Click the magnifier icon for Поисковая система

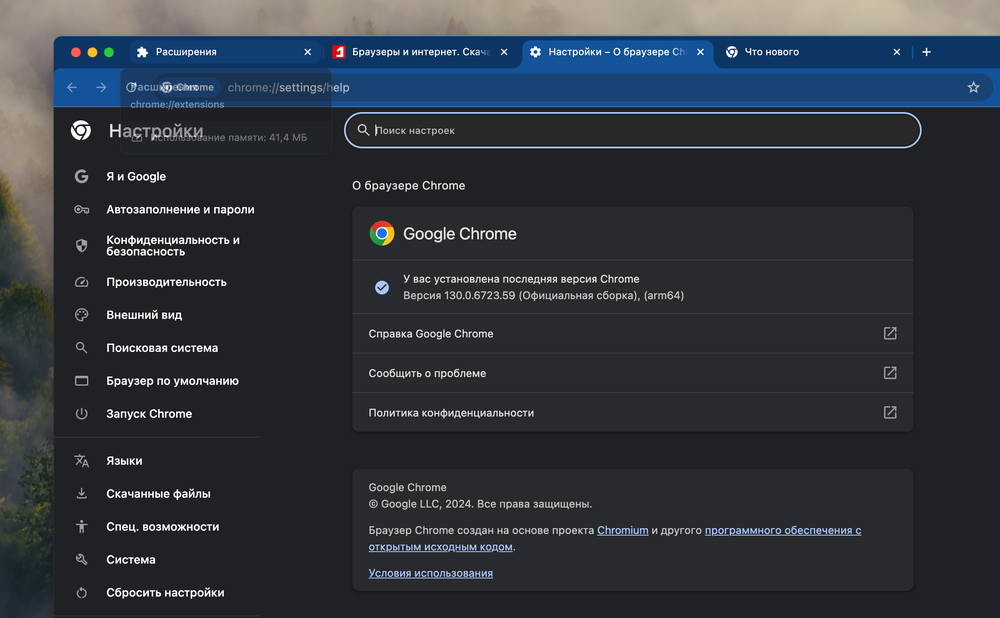[82, 348]
